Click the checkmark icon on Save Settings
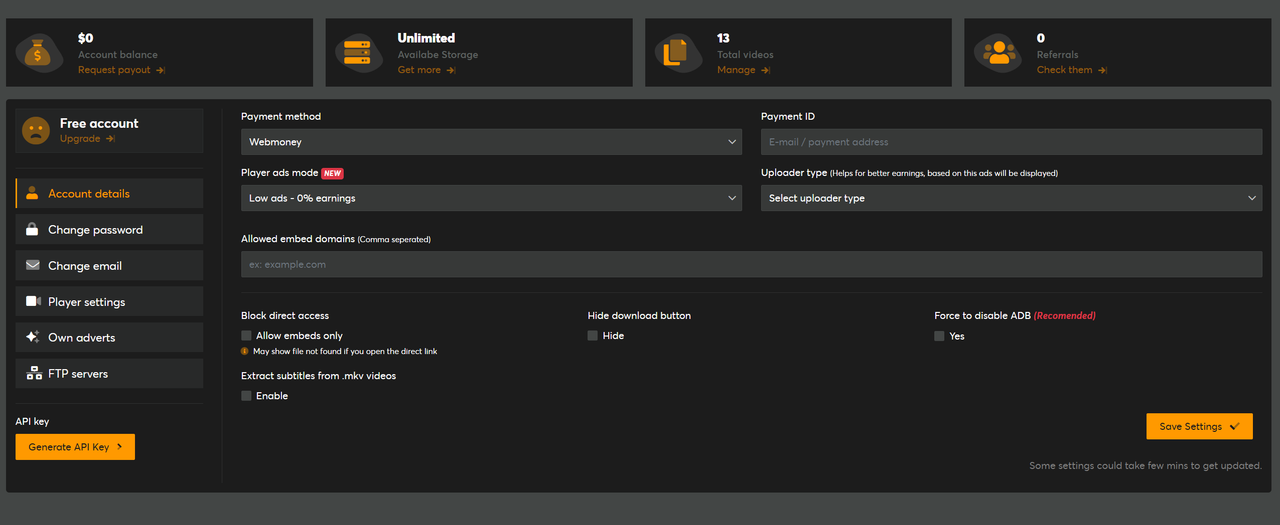1280x525 pixels. 1235,426
